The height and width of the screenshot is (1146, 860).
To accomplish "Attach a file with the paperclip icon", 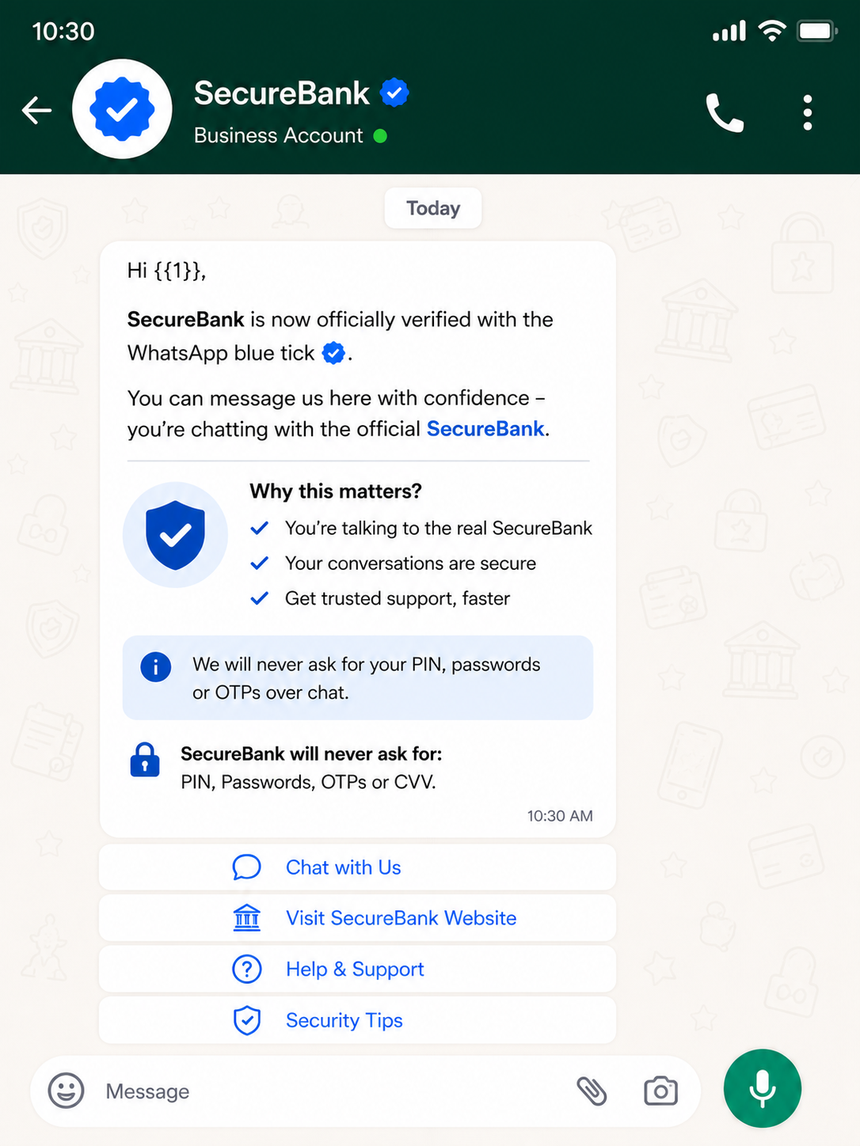I will coord(591,1091).
